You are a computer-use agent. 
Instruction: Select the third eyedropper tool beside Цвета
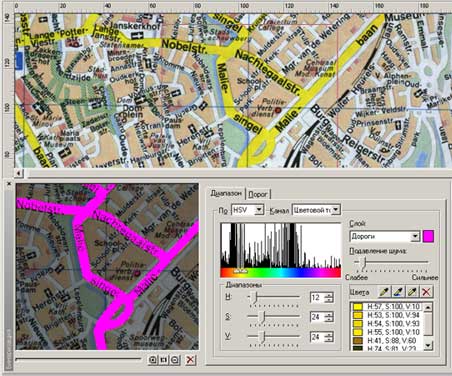(x=412, y=292)
